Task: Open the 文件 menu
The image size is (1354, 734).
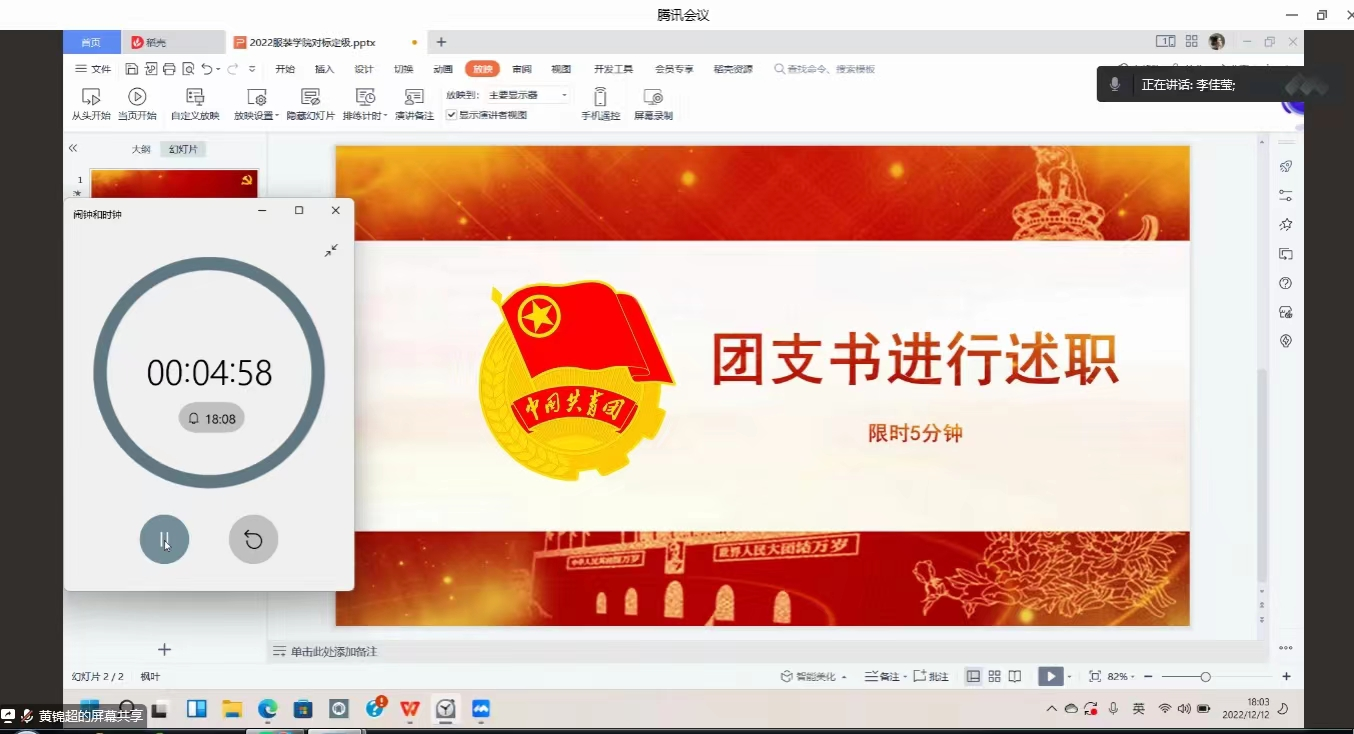Action: click(x=94, y=69)
